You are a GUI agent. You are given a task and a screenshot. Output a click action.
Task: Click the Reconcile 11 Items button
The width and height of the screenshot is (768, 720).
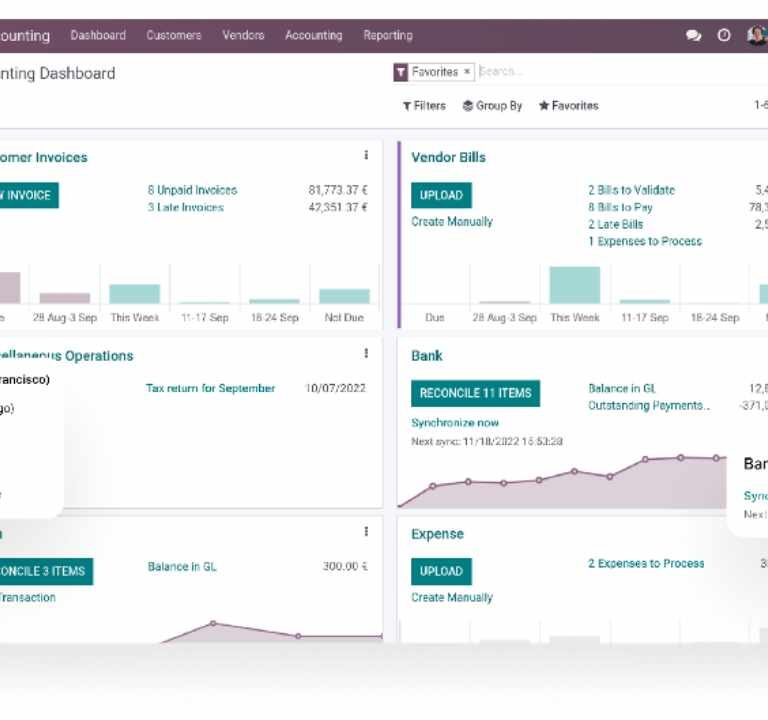475,393
